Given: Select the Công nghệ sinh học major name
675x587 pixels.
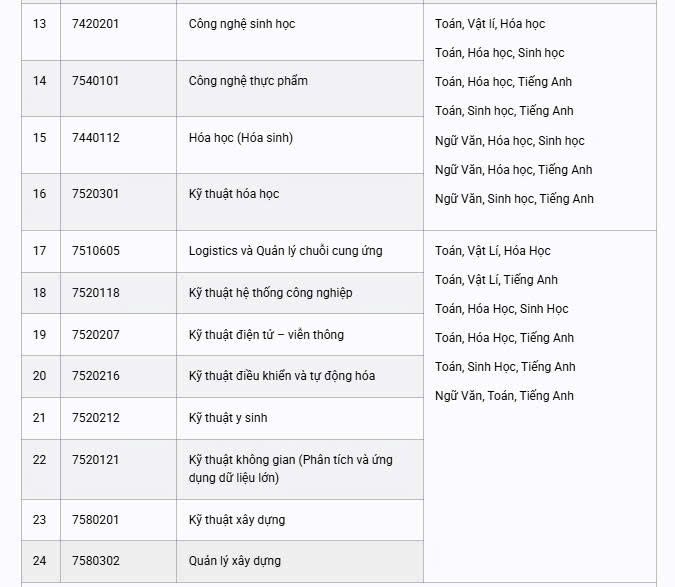Looking at the screenshot, I should (242, 24).
